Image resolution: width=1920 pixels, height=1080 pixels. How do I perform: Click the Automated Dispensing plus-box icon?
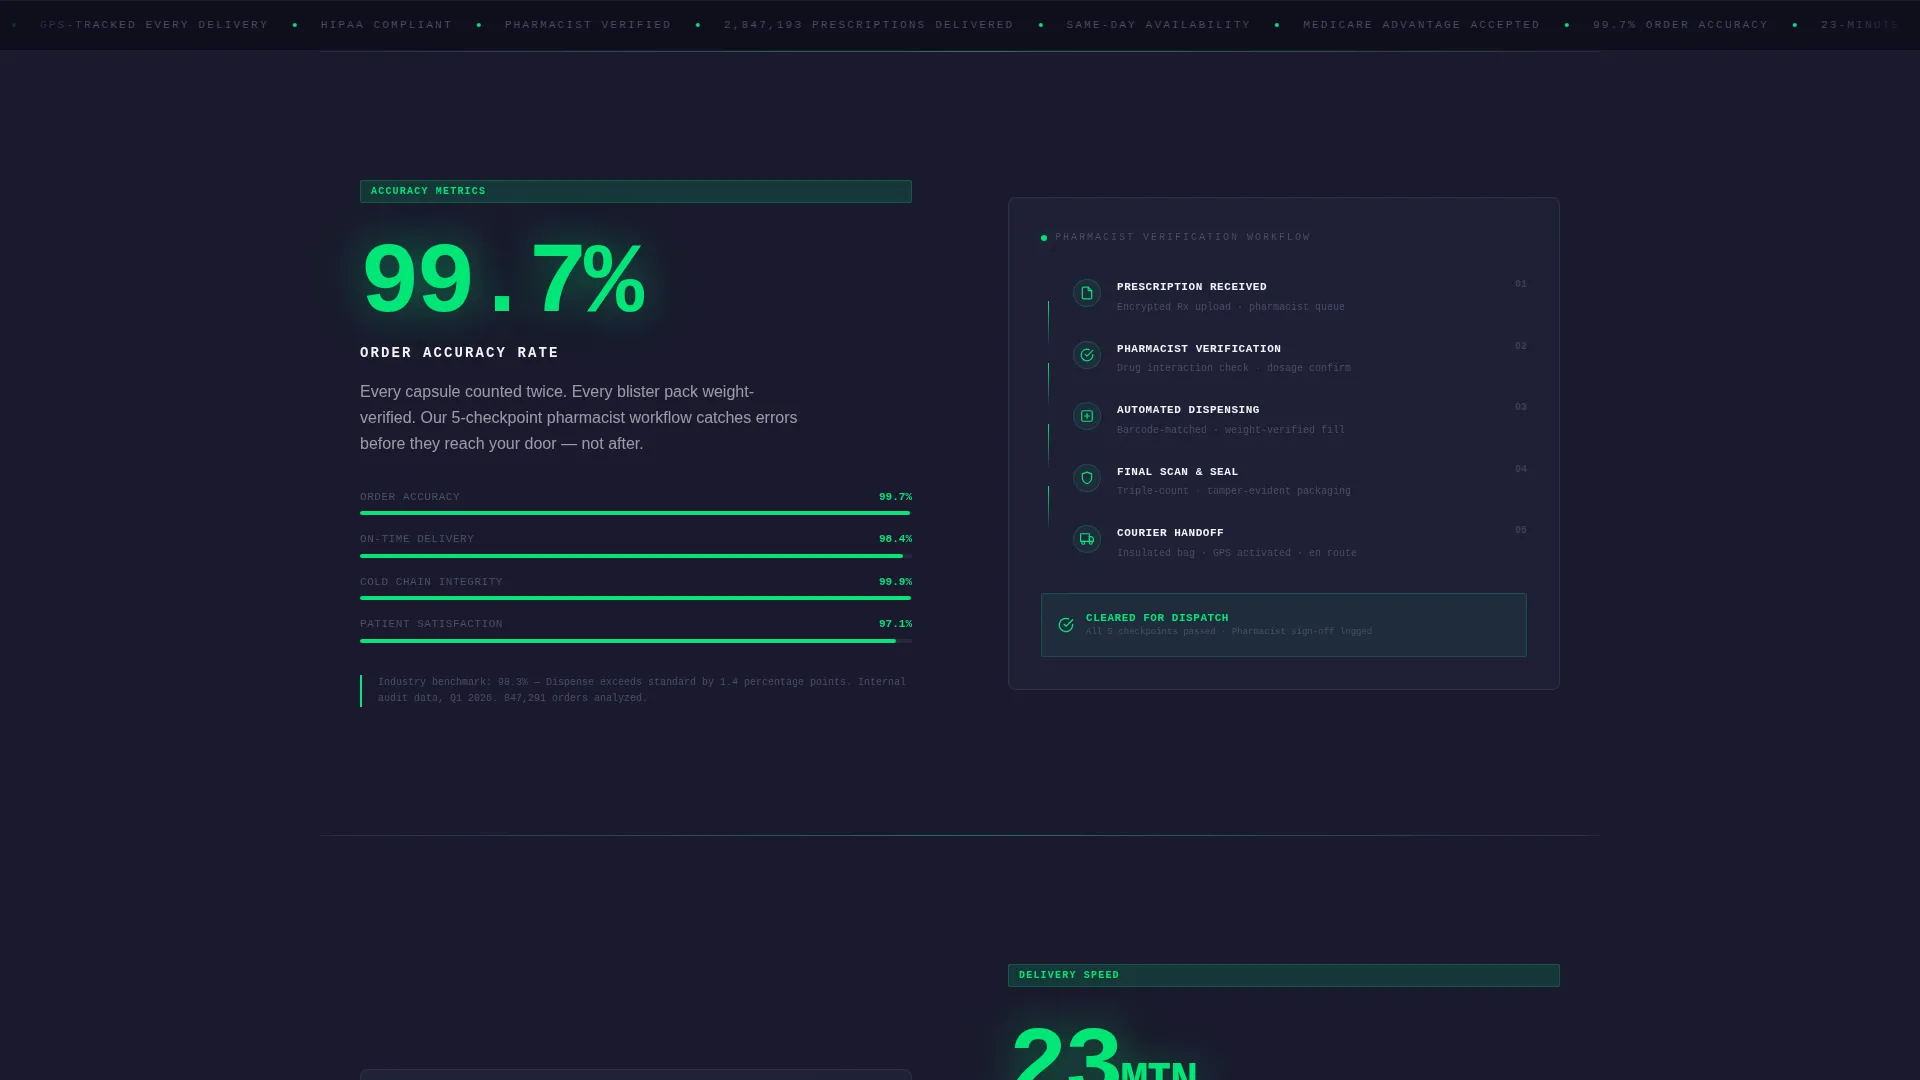[1087, 416]
